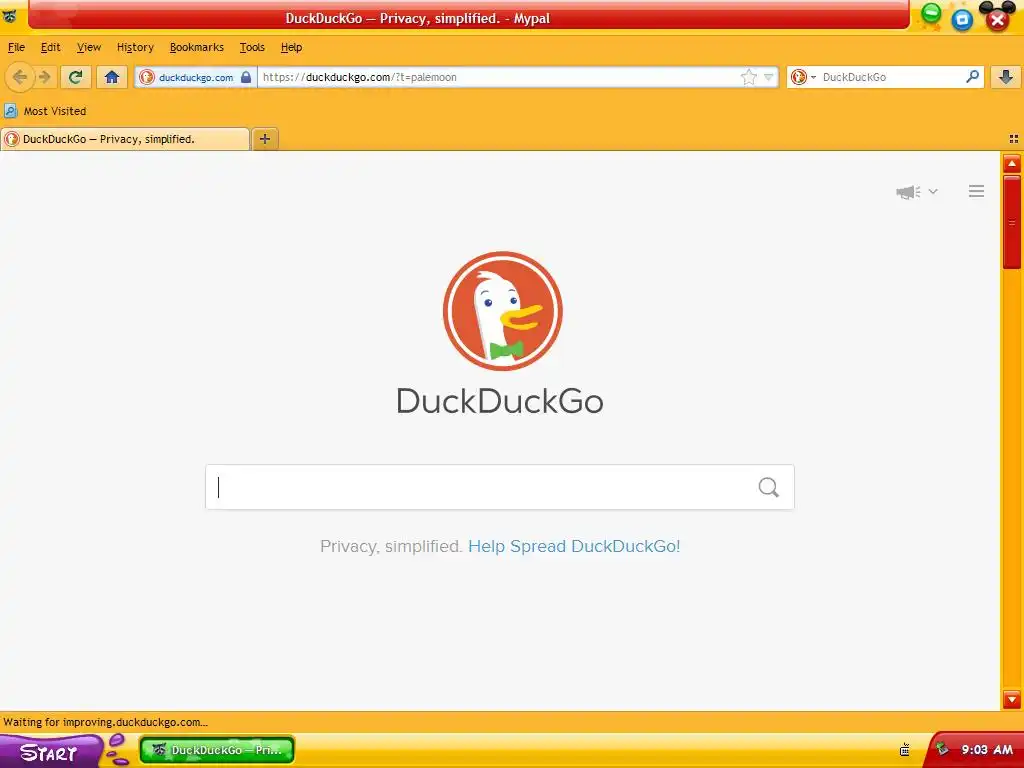Minimize the window with the green button
Viewport: 1024px width, 768px height.
click(931, 13)
